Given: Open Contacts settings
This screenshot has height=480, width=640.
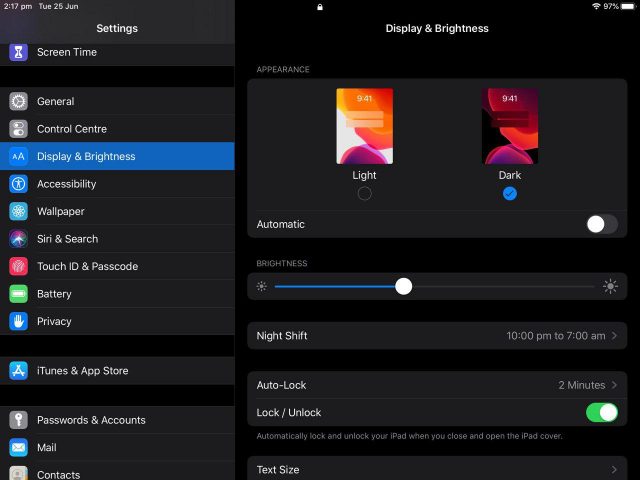Looking at the screenshot, I should tap(117, 471).
